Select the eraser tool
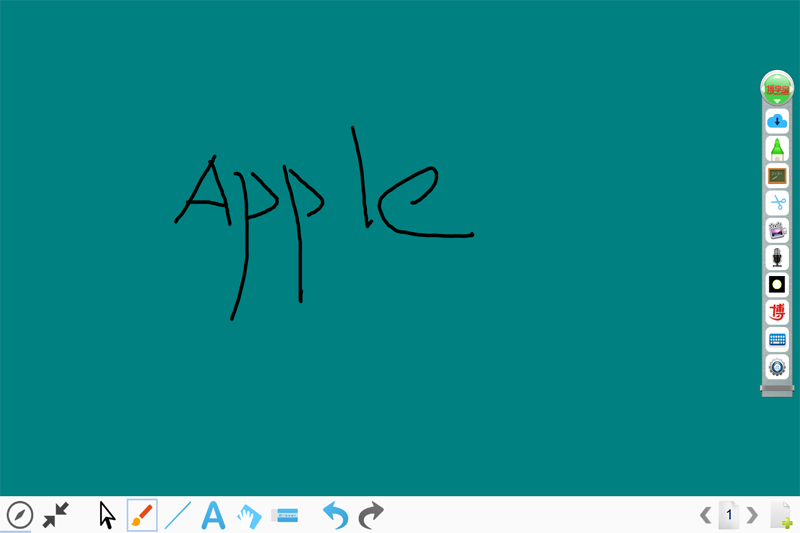The height and width of the screenshot is (533, 800). click(285, 515)
